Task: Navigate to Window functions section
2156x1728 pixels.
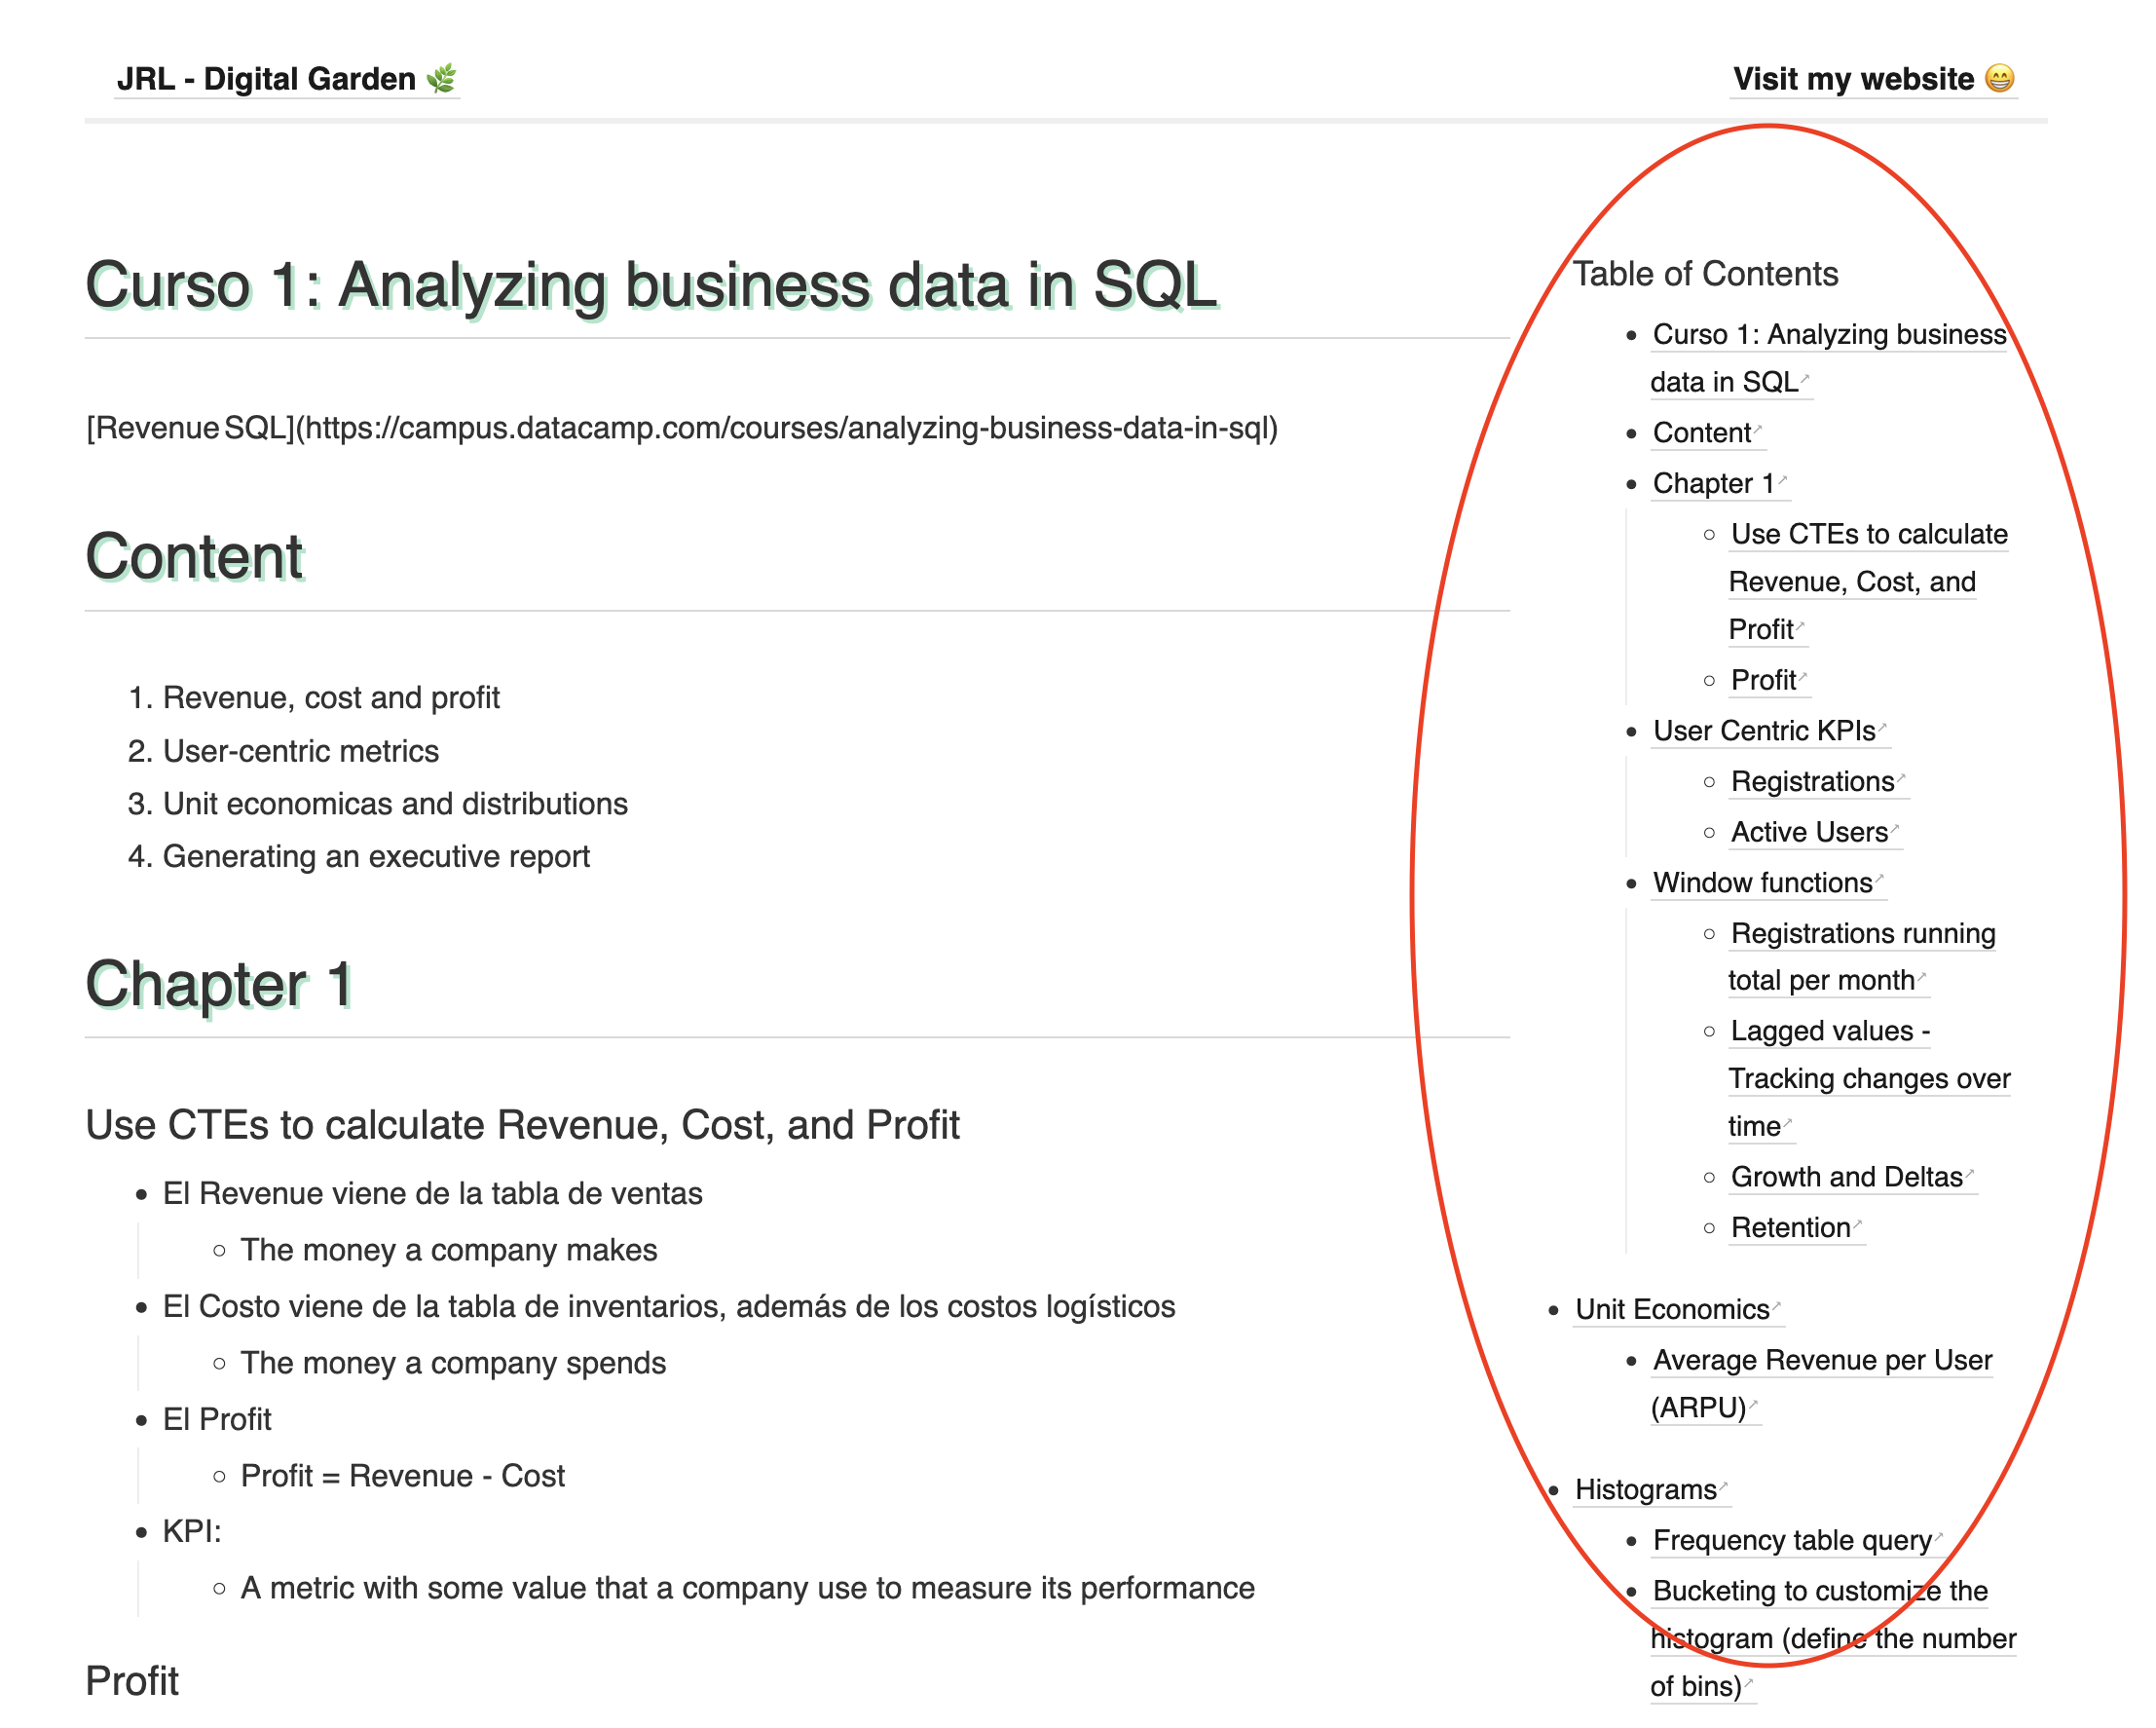Action: click(x=1762, y=883)
